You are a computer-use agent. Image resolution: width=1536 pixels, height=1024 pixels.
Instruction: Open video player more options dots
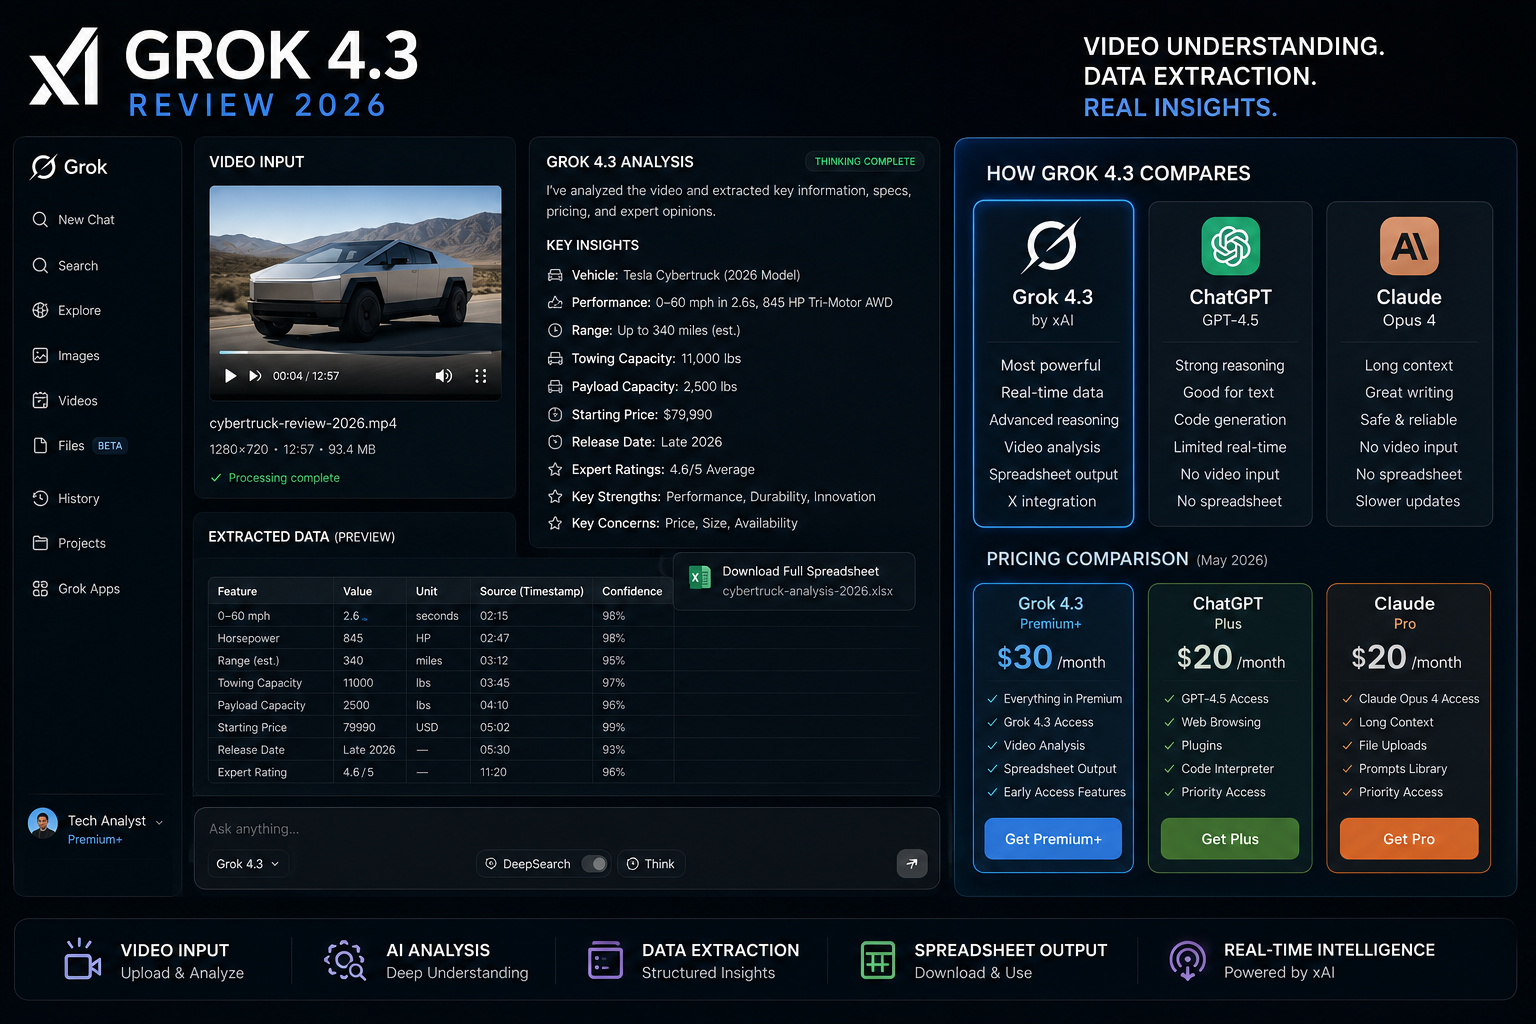coord(480,376)
